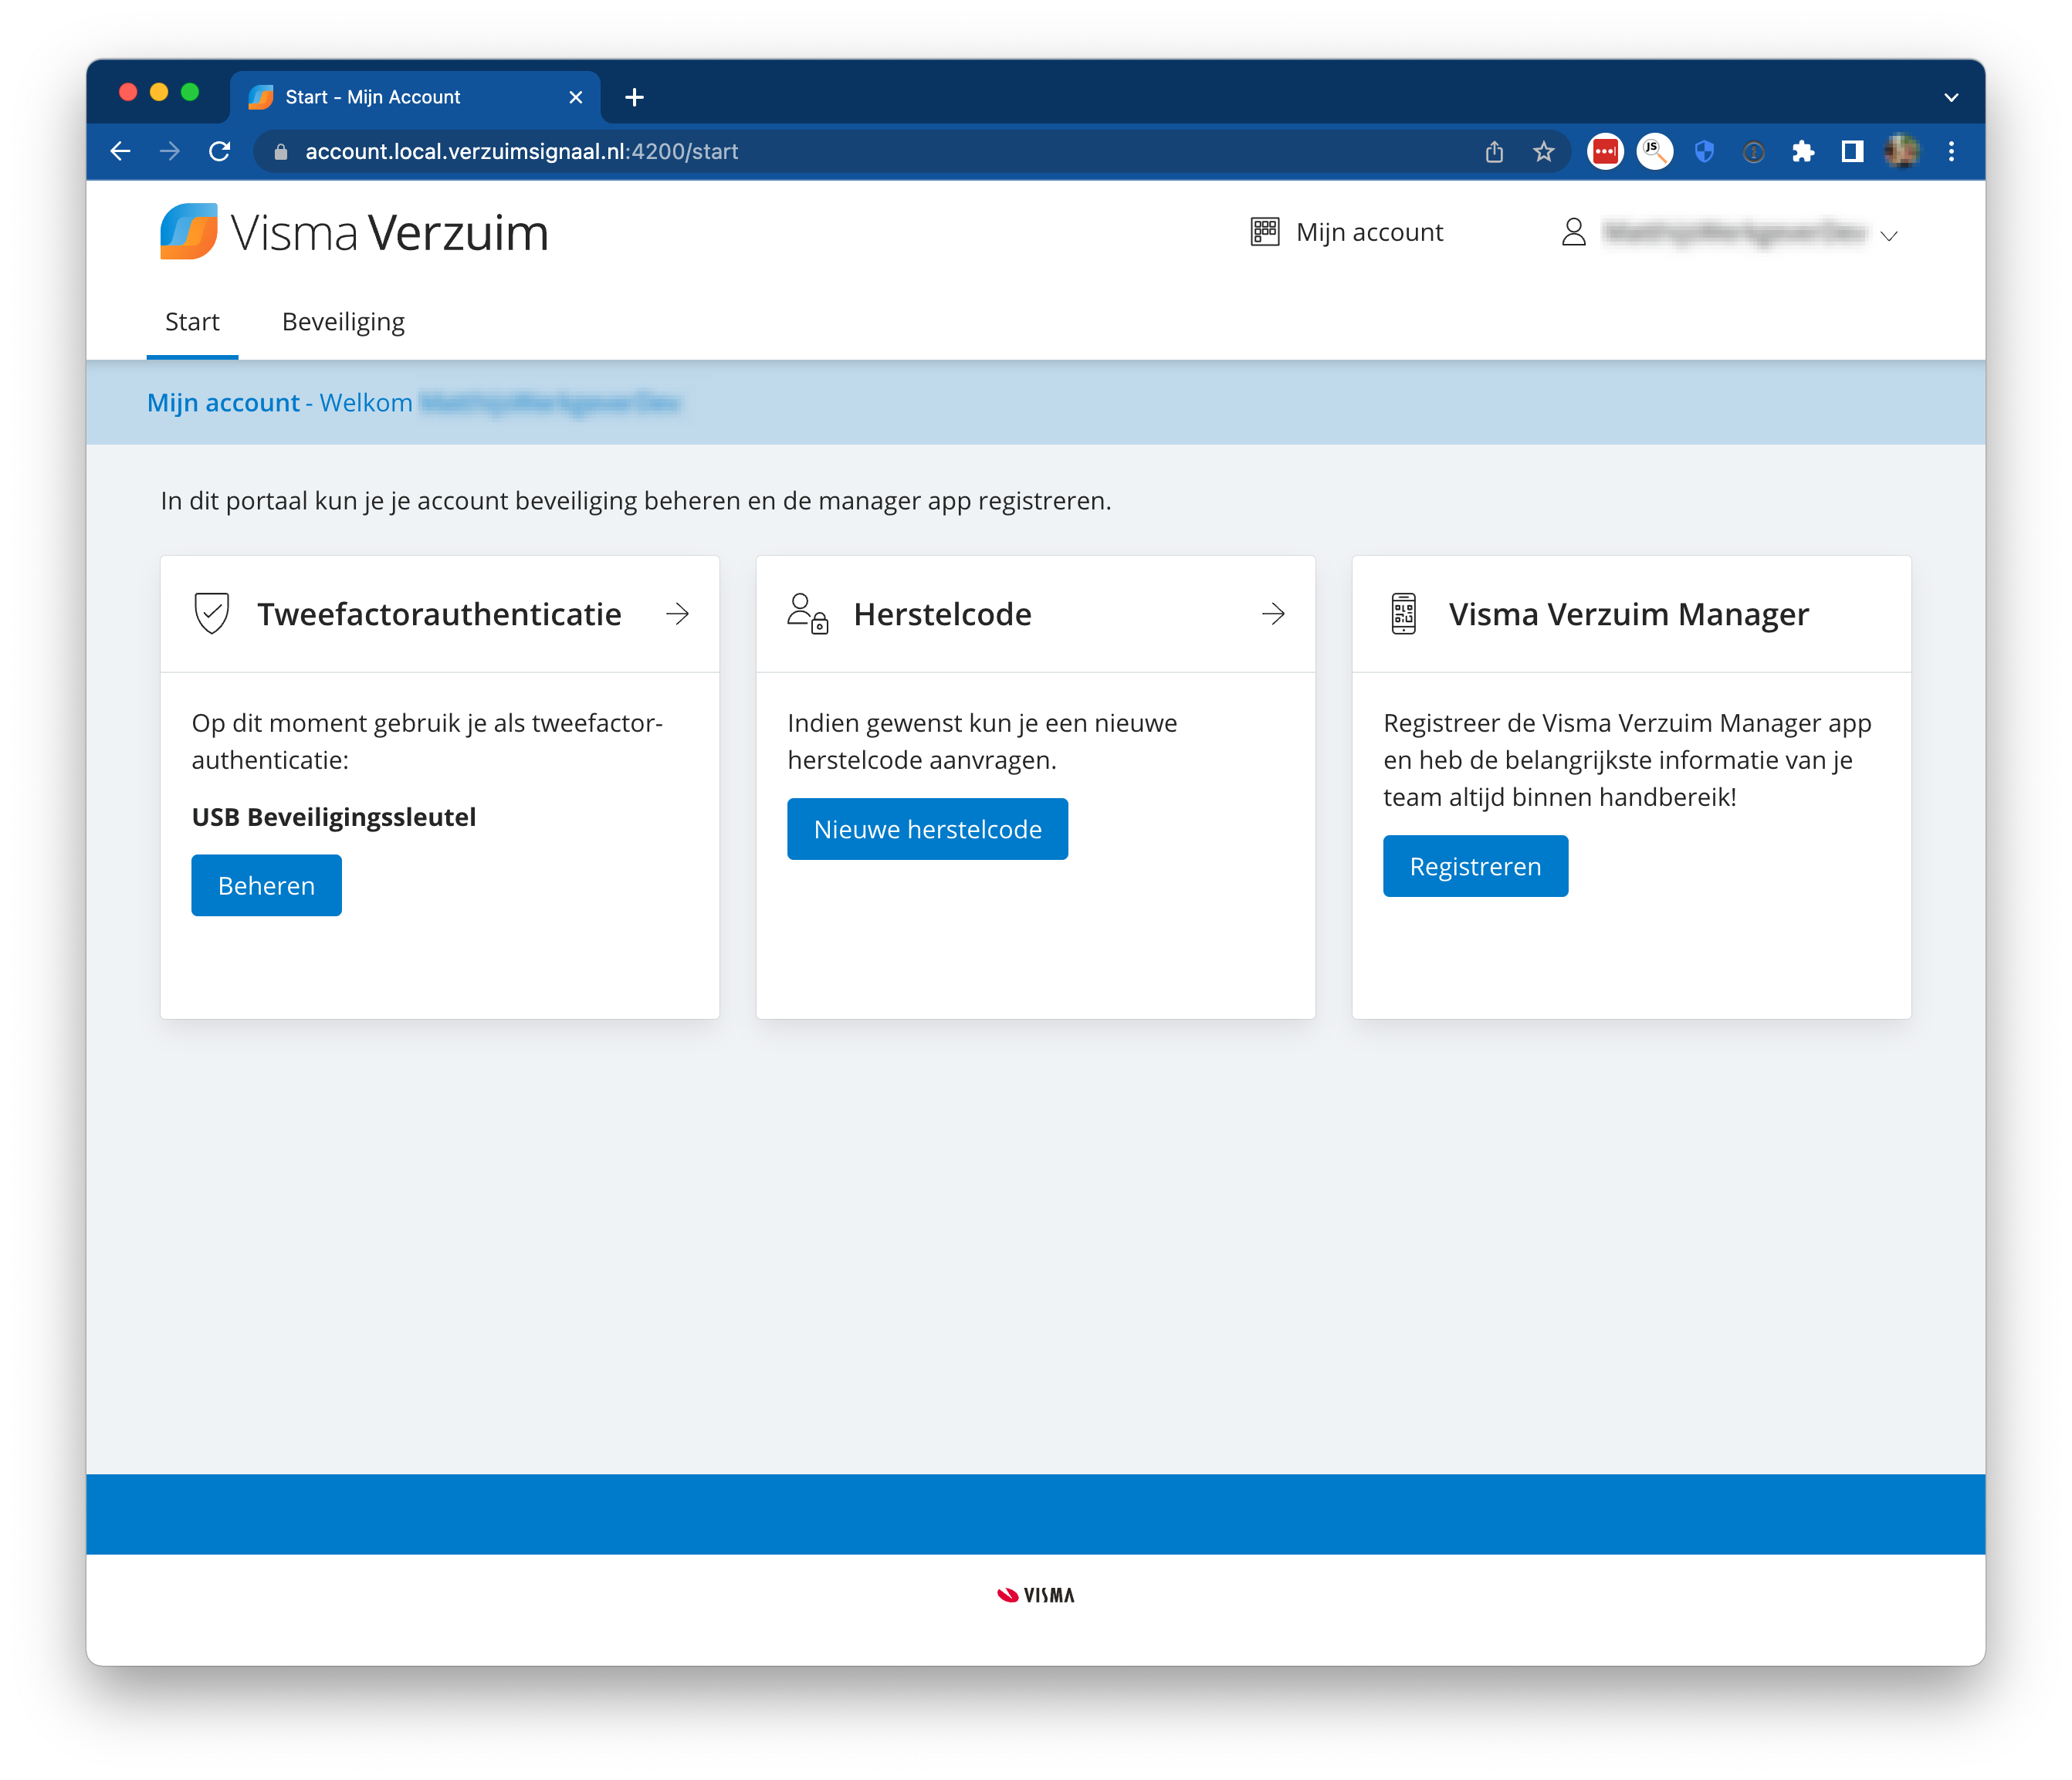Viewport: 2072px width, 1780px height.
Task: Follow the arrow on Herstelcode card
Action: click(x=1273, y=613)
